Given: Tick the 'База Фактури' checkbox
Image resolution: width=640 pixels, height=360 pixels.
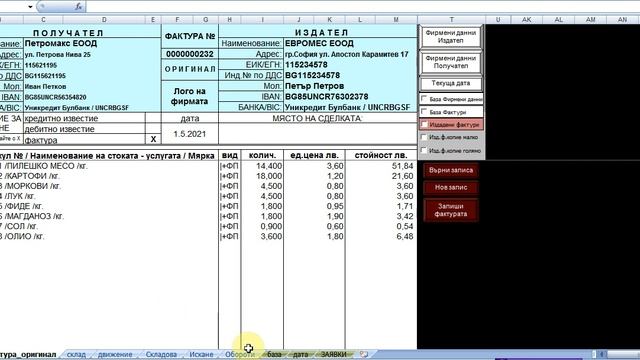Looking at the screenshot, I should click(424, 111).
